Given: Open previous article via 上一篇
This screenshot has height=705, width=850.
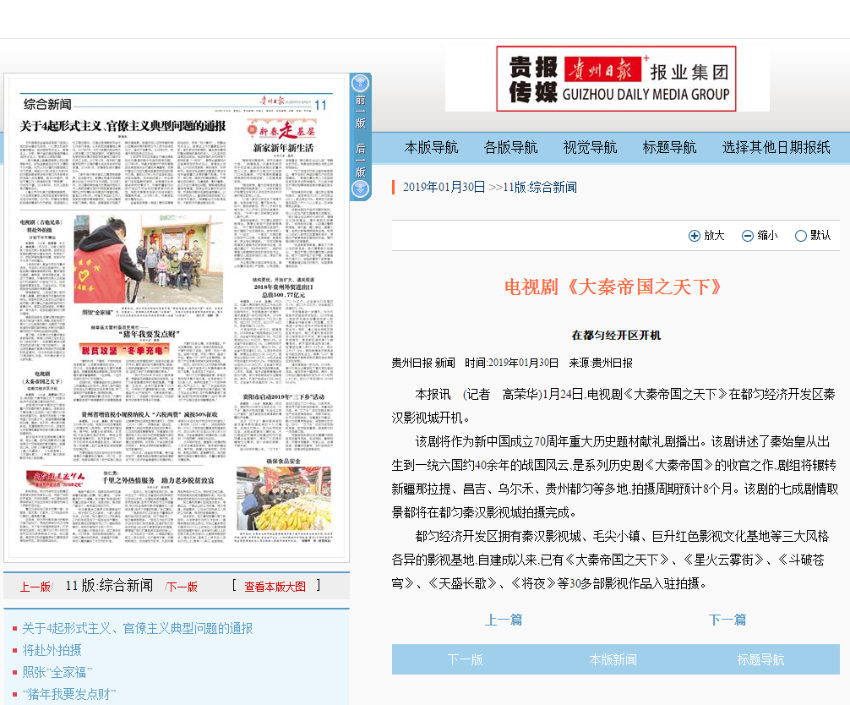Looking at the screenshot, I should point(504,619).
